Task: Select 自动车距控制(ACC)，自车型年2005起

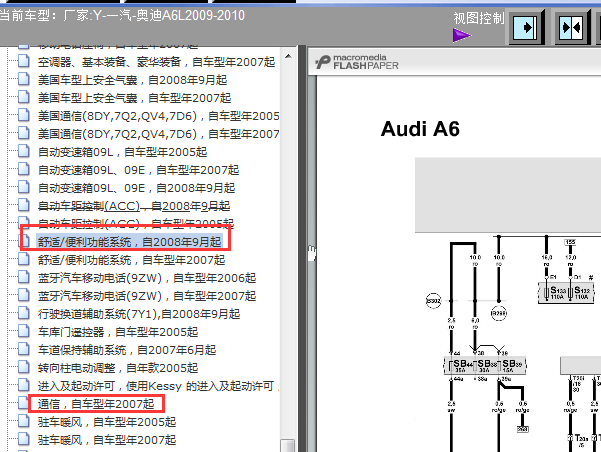Action: 136,223
